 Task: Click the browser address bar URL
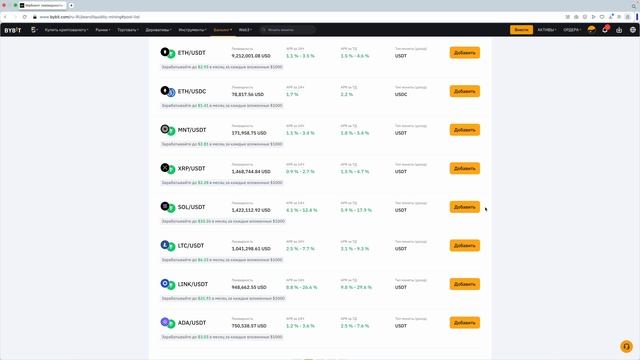coord(90,17)
